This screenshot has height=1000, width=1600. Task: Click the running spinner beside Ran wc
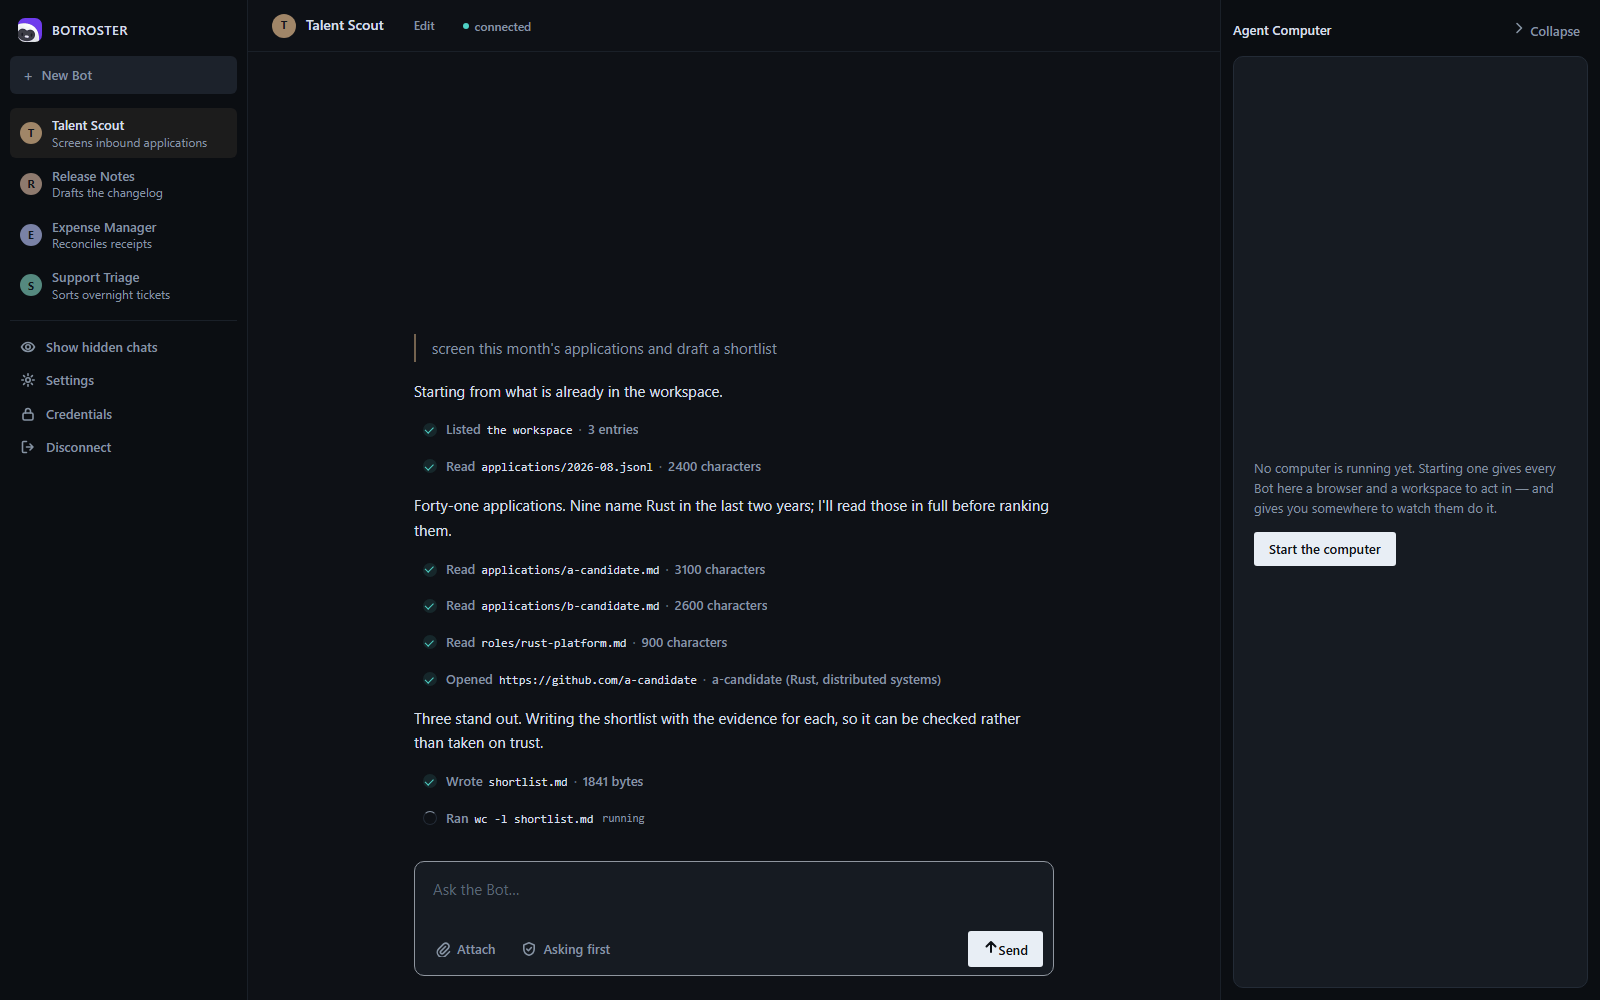(430, 818)
